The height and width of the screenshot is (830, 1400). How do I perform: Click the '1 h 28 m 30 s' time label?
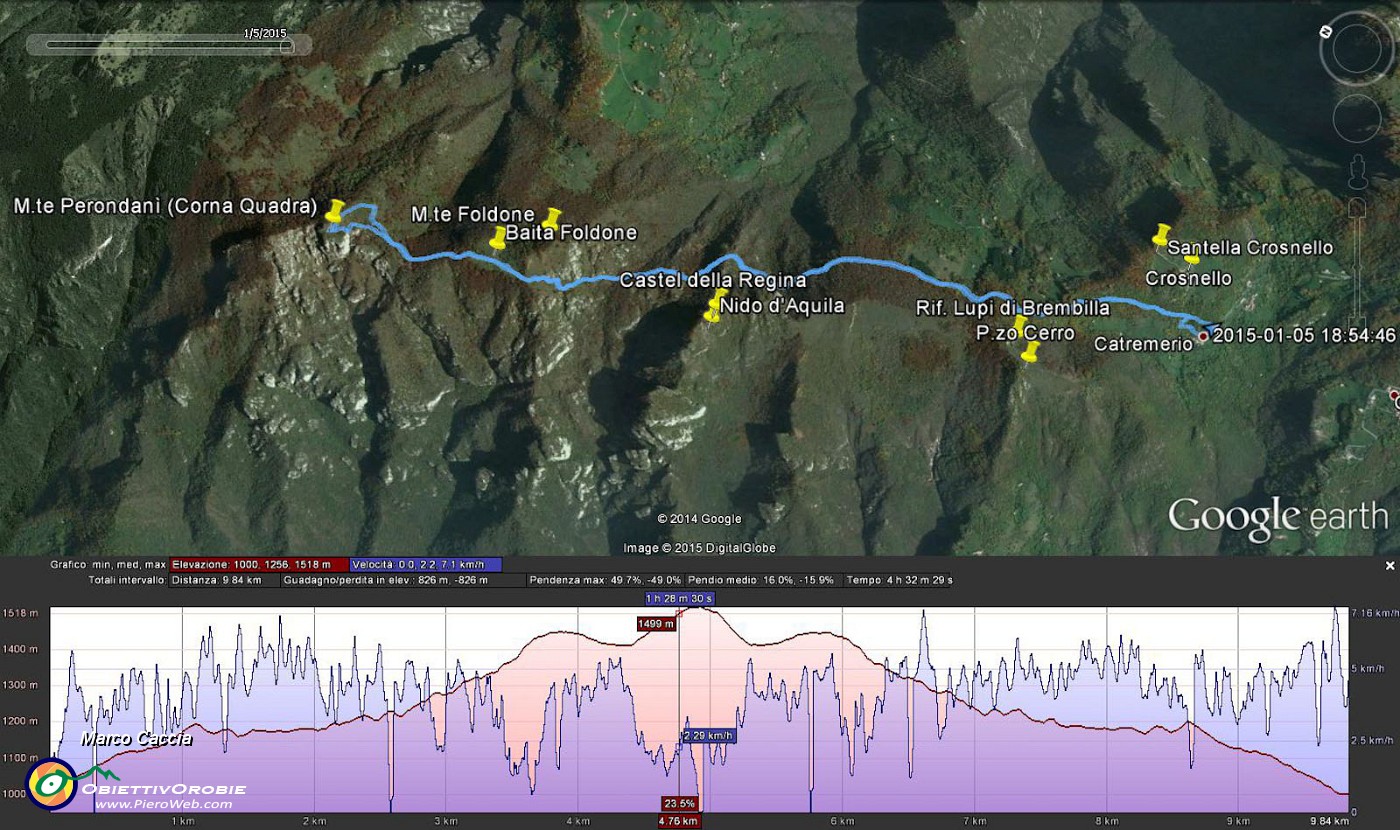679,598
